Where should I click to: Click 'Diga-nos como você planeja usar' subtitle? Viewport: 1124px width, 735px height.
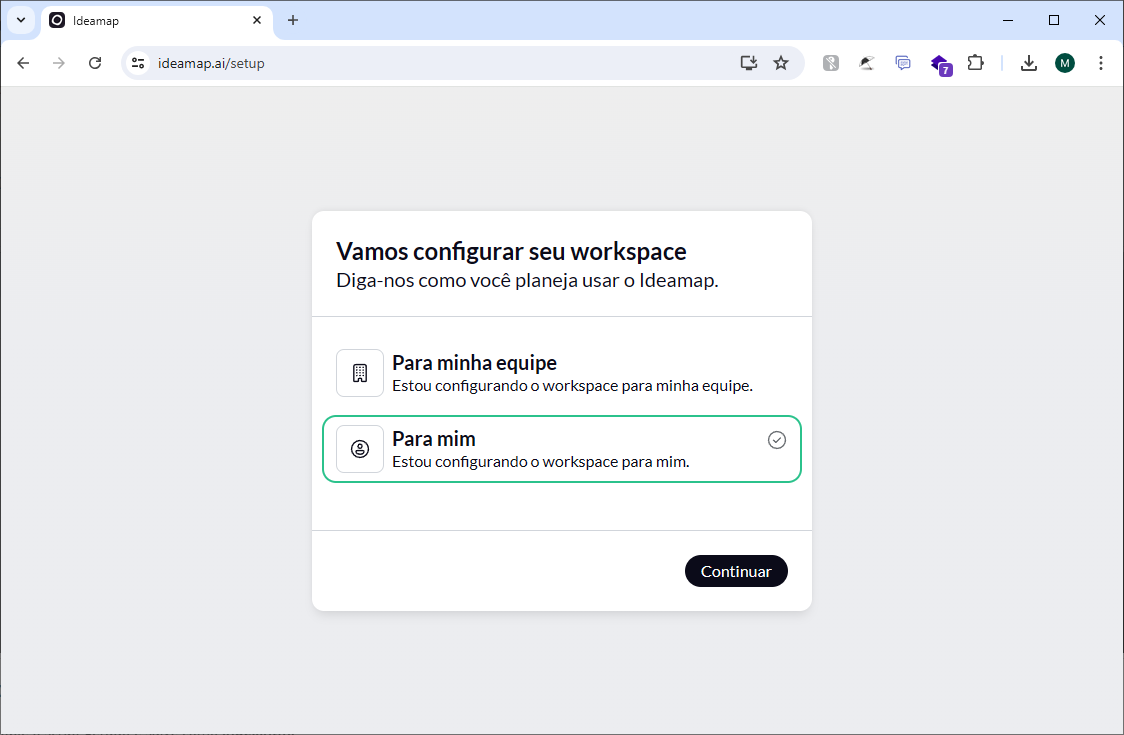(527, 280)
